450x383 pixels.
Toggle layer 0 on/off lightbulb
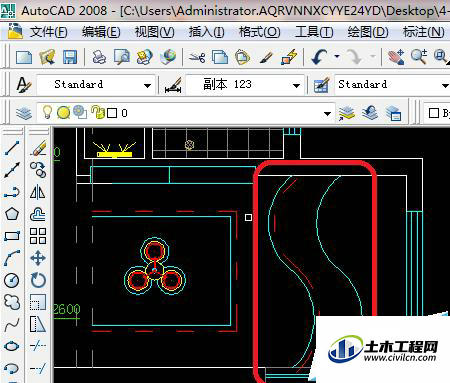pyautogui.click(x=47, y=112)
